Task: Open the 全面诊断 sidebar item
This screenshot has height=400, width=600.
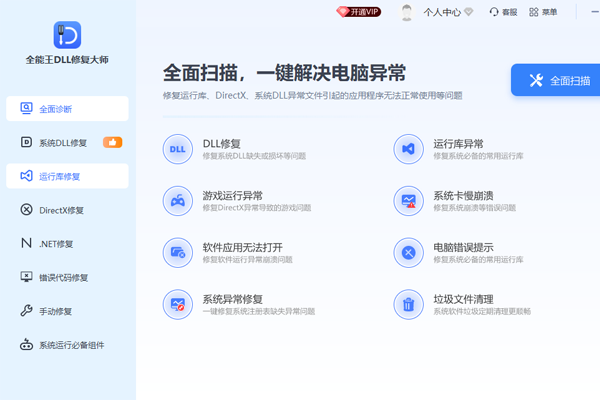Action: click(x=67, y=109)
